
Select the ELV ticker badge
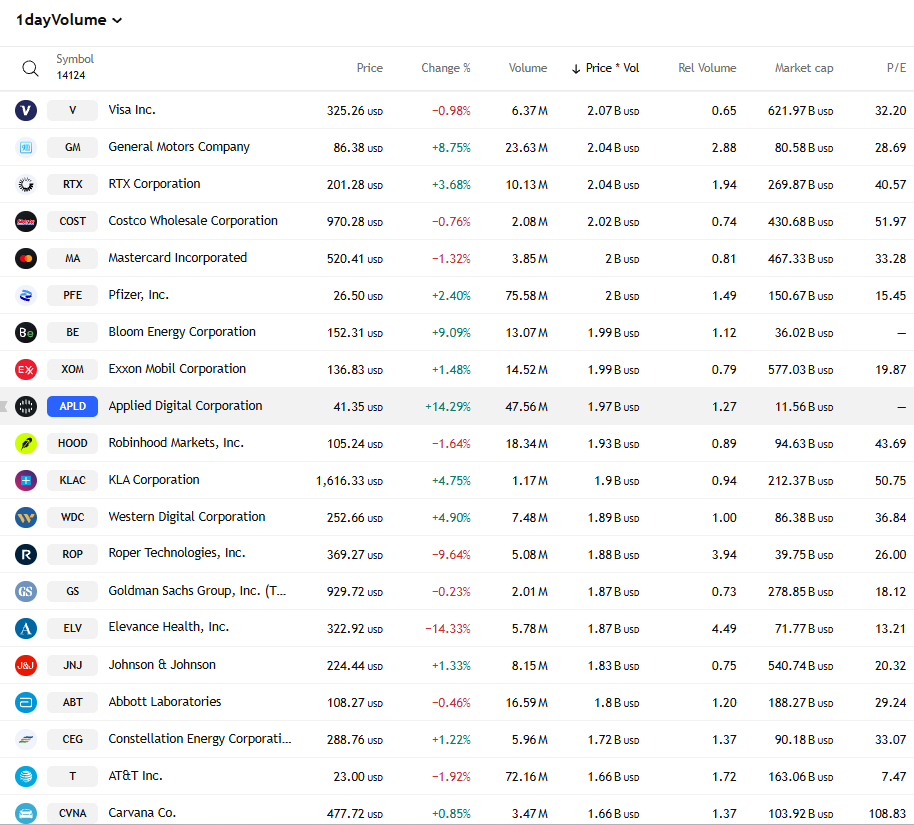point(72,629)
